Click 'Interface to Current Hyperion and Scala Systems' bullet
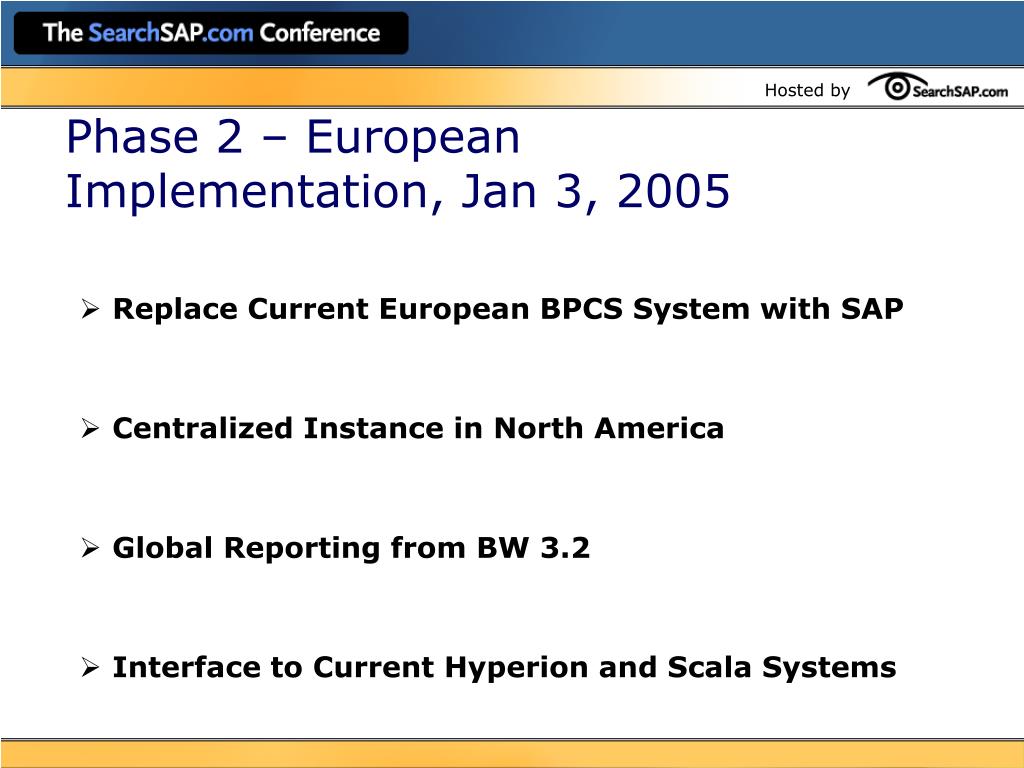 coord(488,667)
